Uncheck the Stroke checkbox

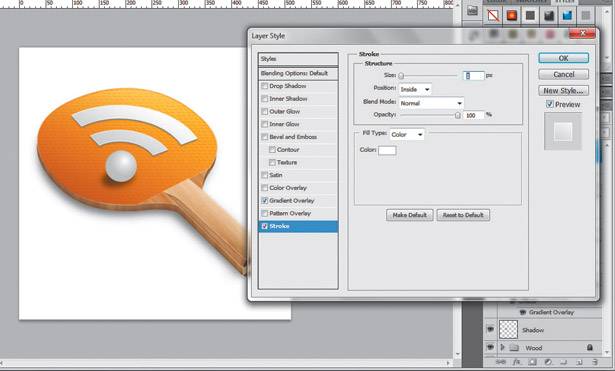pyautogui.click(x=265, y=226)
